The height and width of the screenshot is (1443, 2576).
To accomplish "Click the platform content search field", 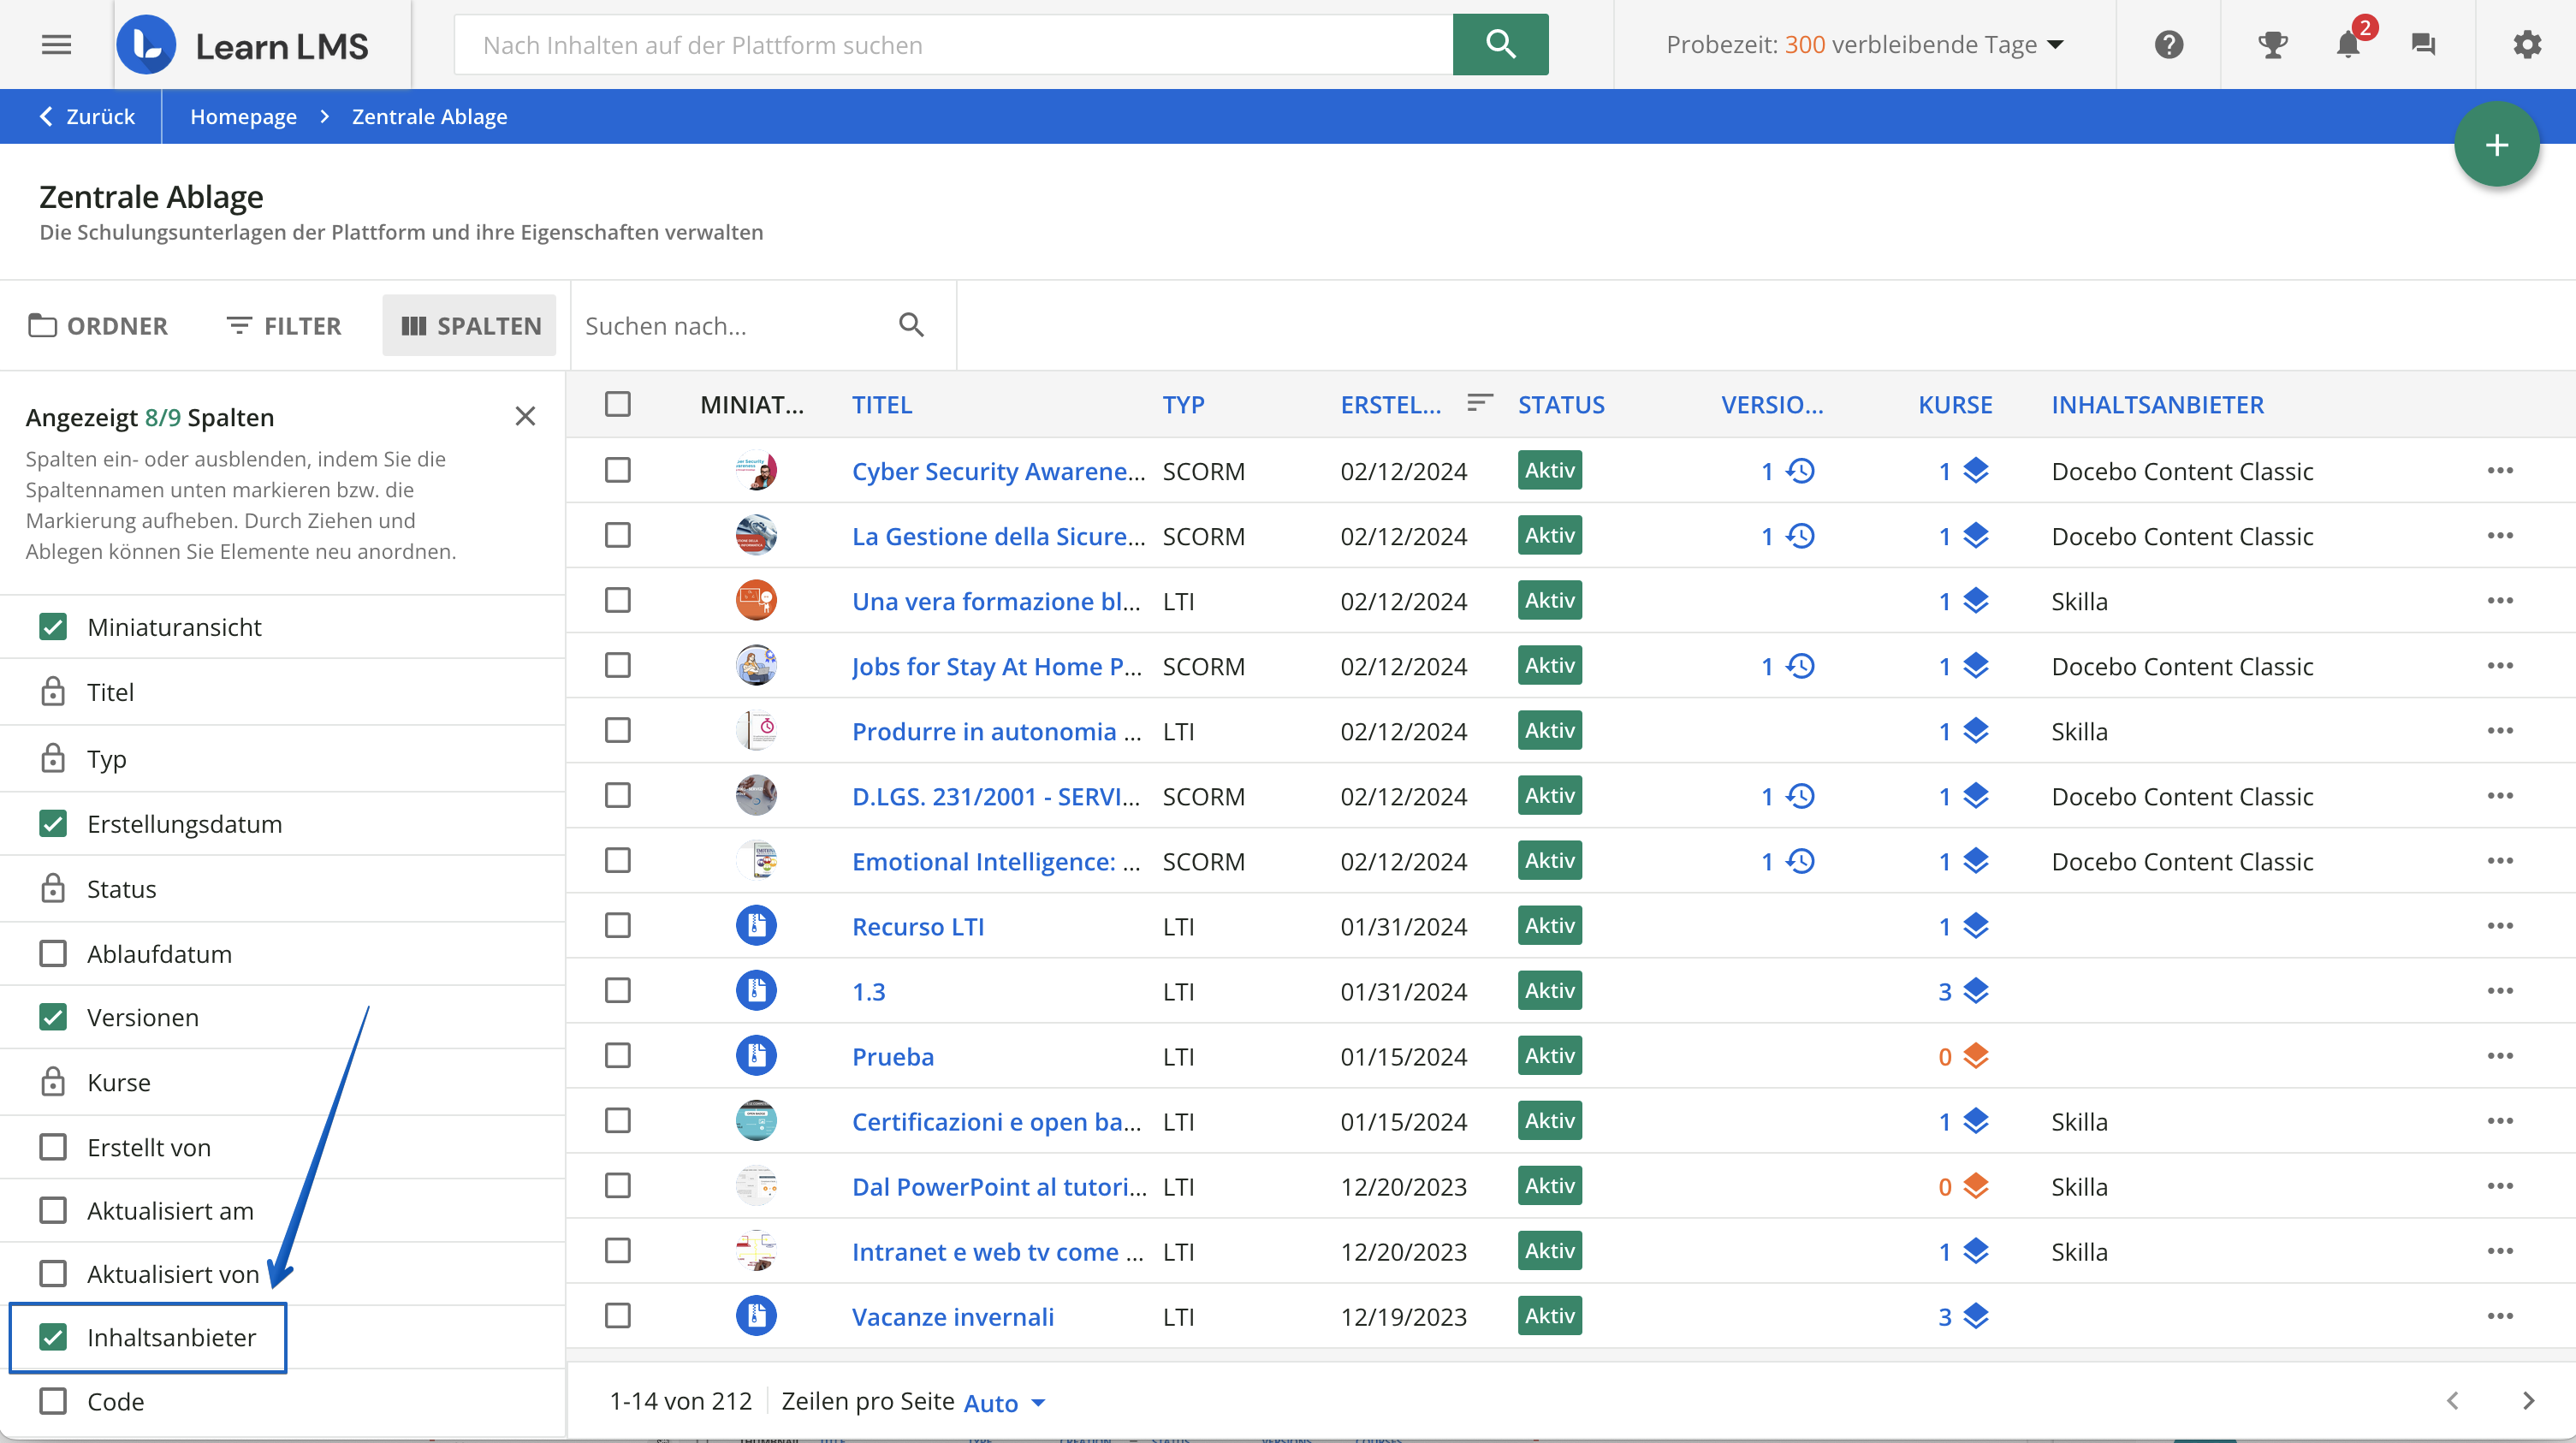I will click(953, 44).
